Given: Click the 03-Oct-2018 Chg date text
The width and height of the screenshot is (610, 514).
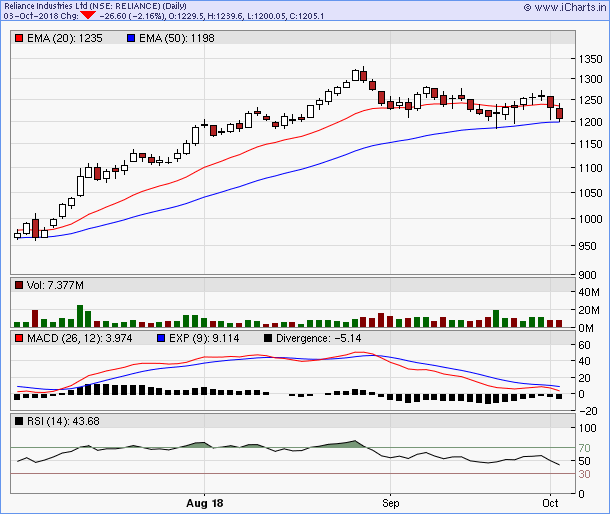Looking at the screenshot, I should pos(41,16).
